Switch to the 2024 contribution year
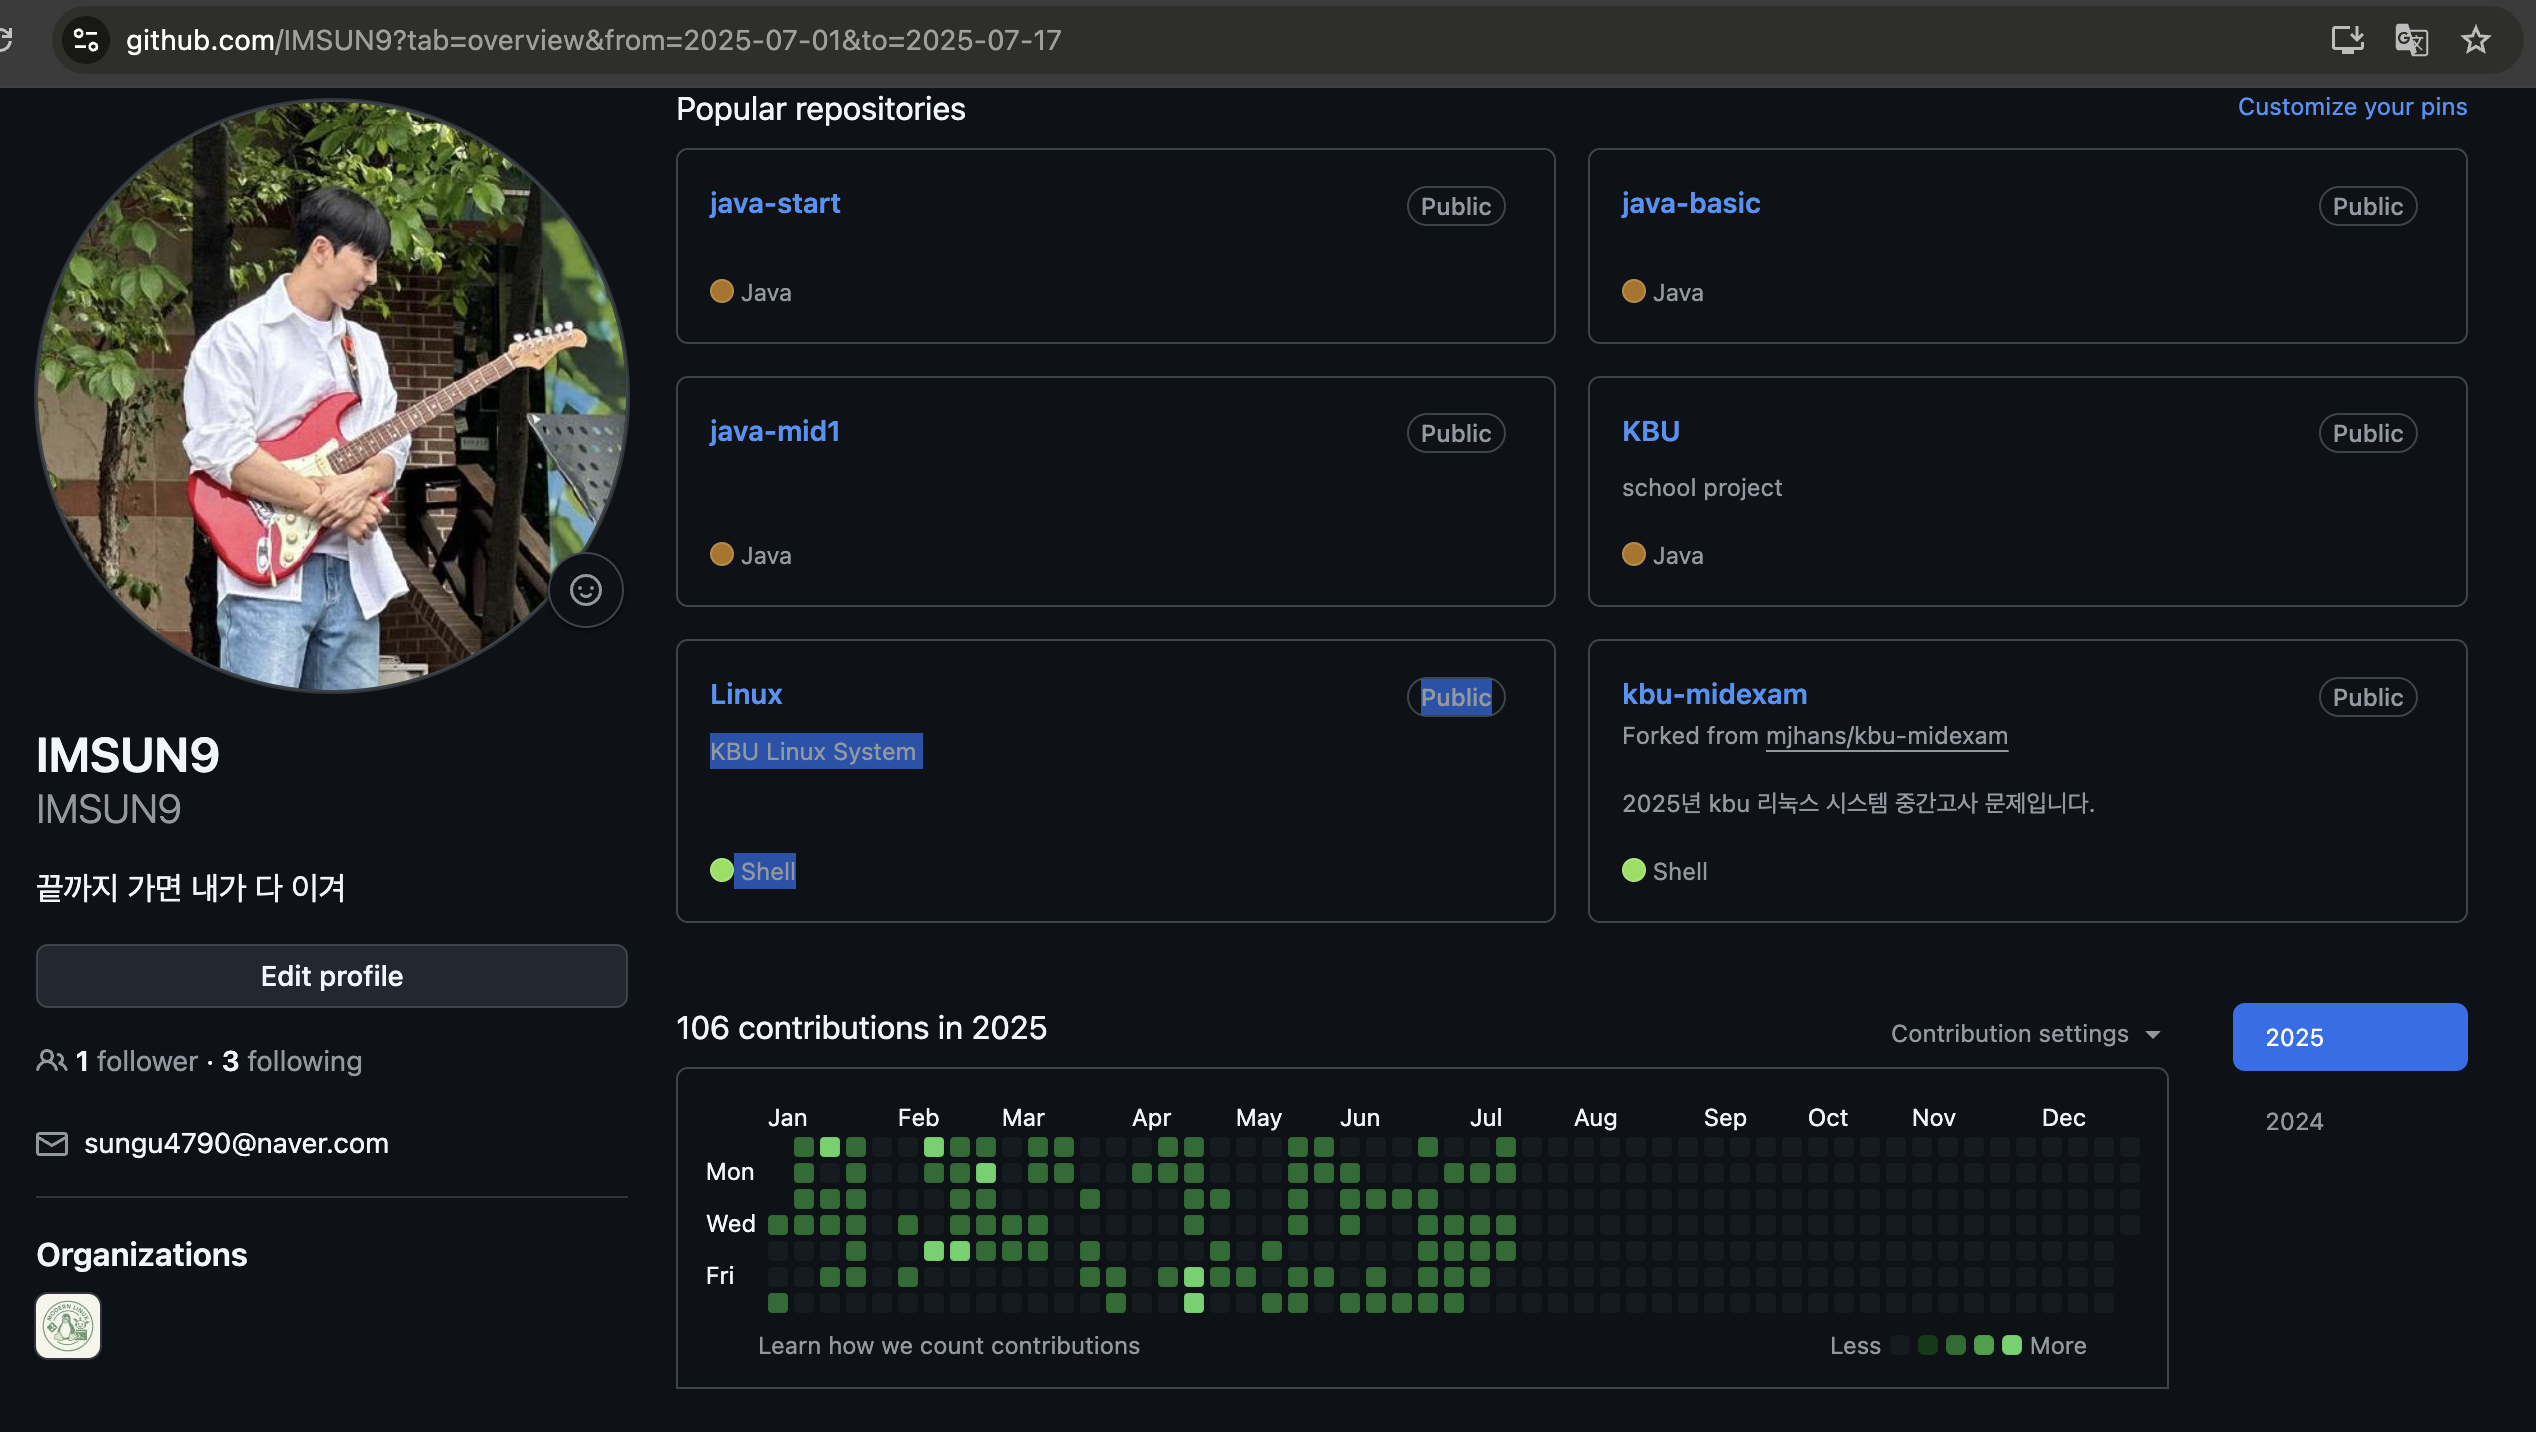 click(x=2294, y=1121)
